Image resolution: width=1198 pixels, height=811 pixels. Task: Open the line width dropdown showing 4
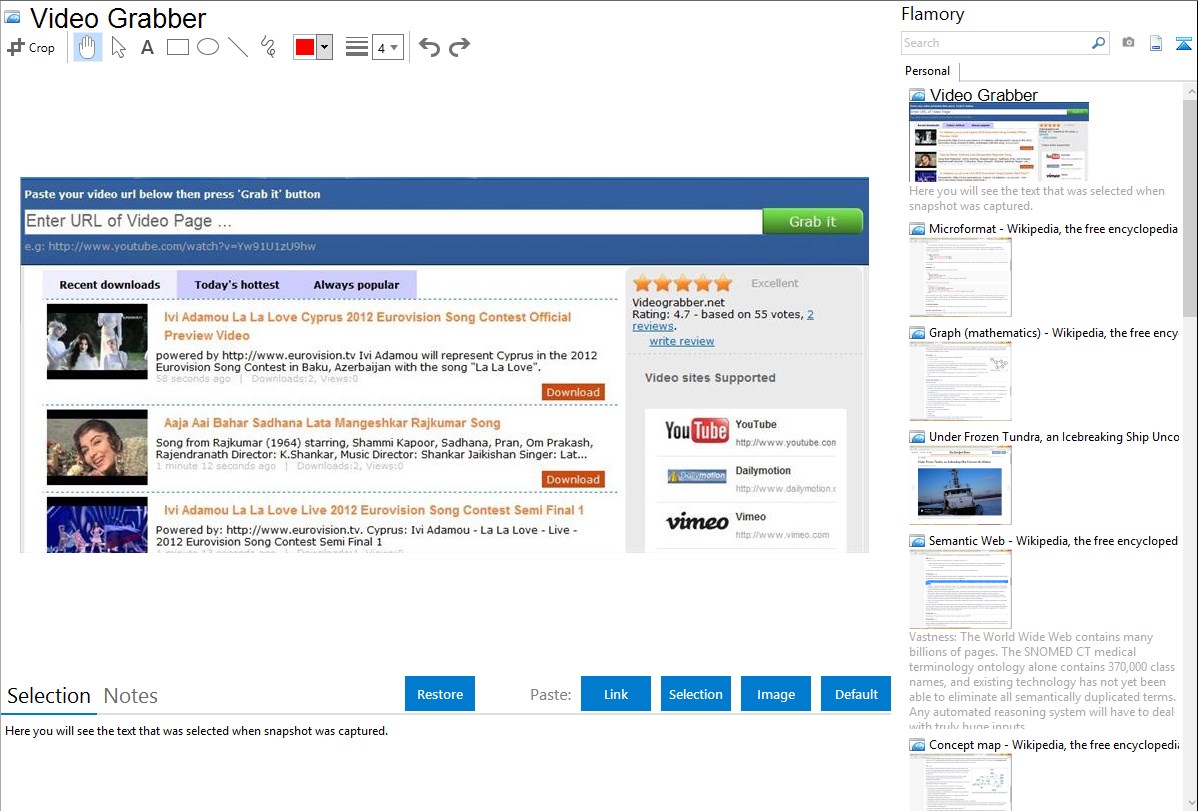pyautogui.click(x=387, y=47)
